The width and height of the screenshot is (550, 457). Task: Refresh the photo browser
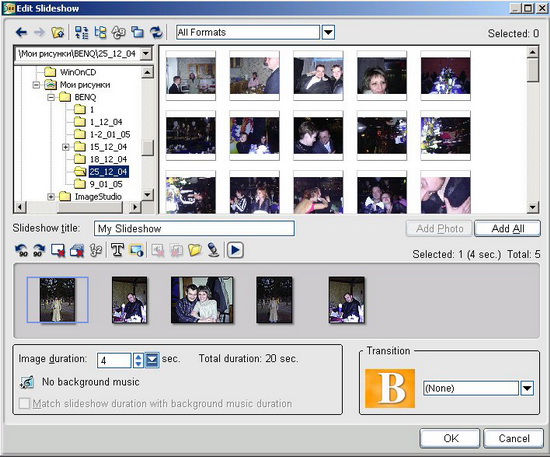pyautogui.click(x=156, y=33)
